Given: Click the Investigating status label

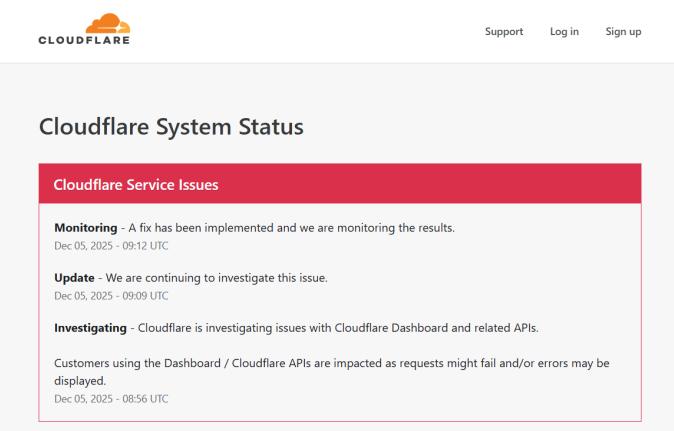Looking at the screenshot, I should pos(90,328).
